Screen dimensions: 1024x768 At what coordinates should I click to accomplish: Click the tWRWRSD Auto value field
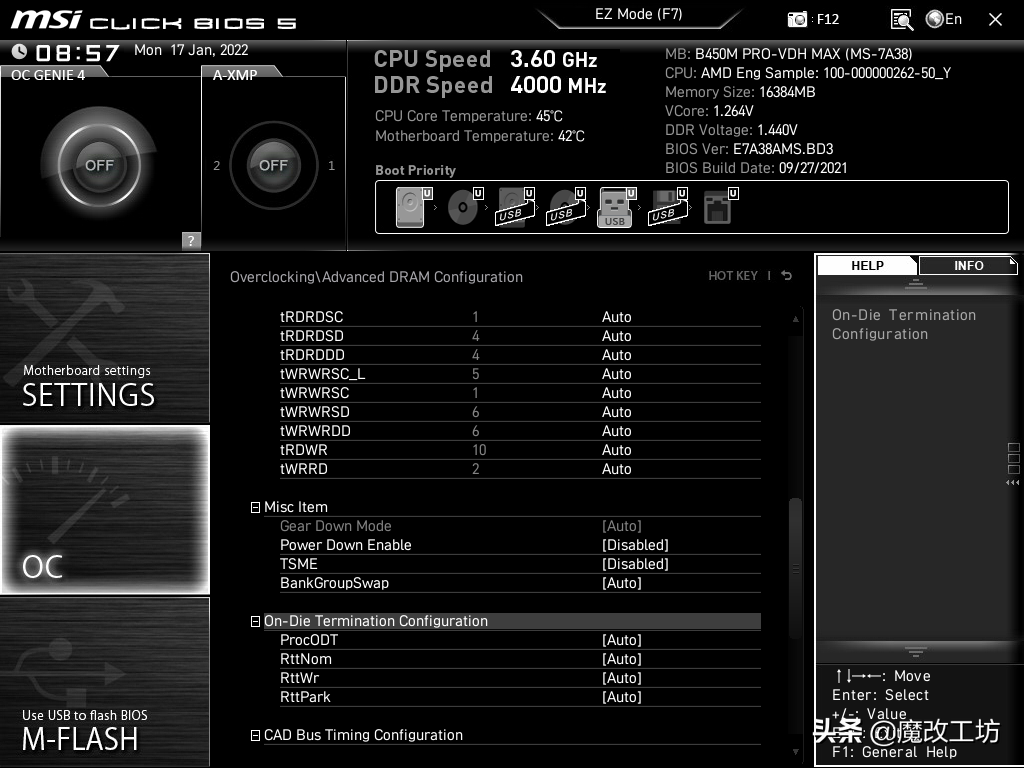click(x=616, y=411)
